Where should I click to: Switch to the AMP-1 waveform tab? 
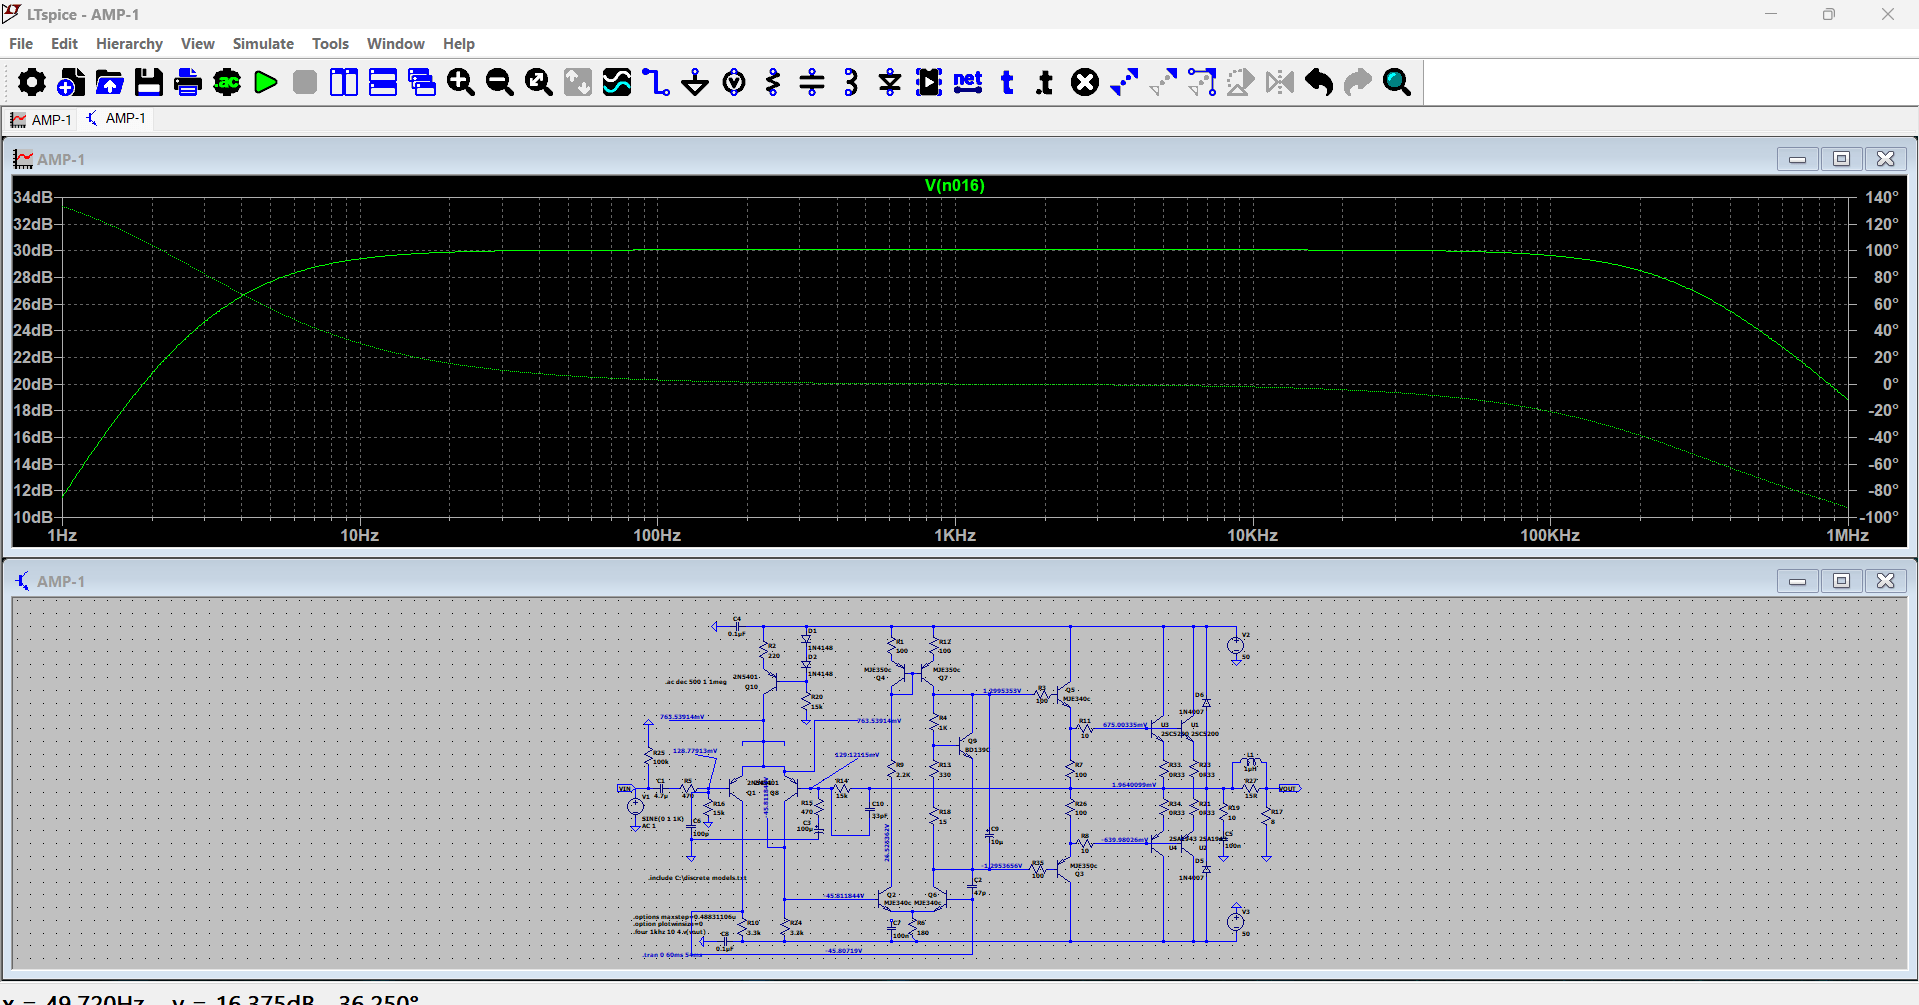pyautogui.click(x=41, y=120)
